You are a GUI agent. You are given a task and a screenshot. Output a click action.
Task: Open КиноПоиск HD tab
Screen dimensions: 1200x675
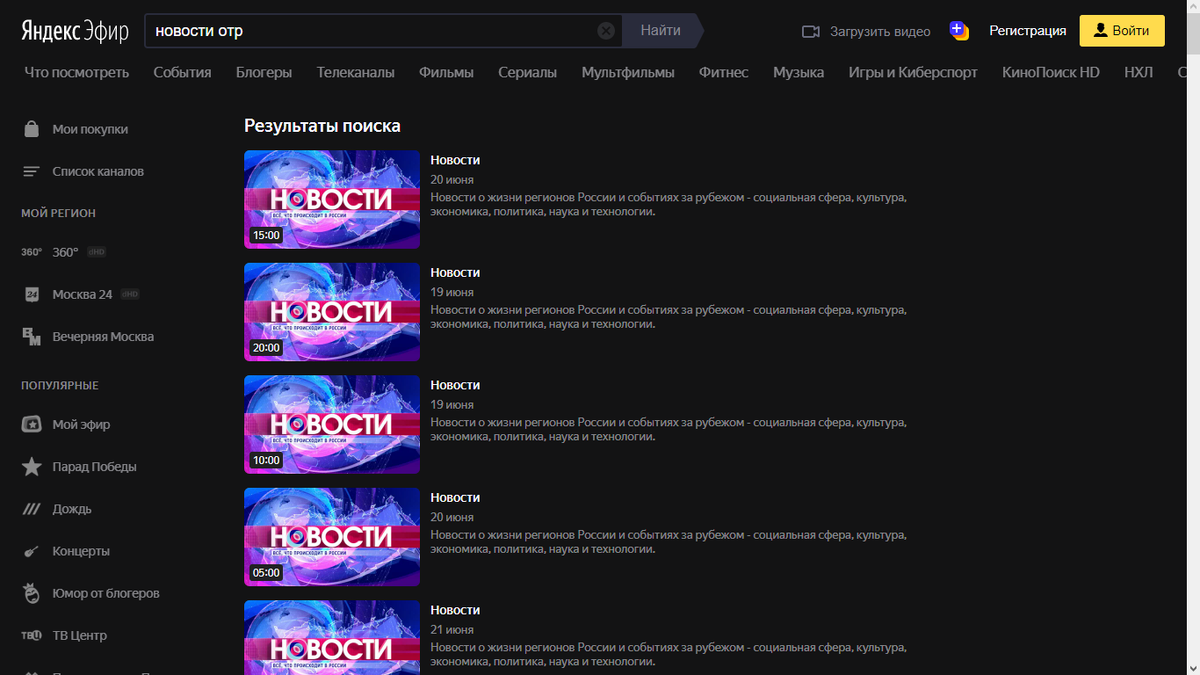coord(1051,72)
